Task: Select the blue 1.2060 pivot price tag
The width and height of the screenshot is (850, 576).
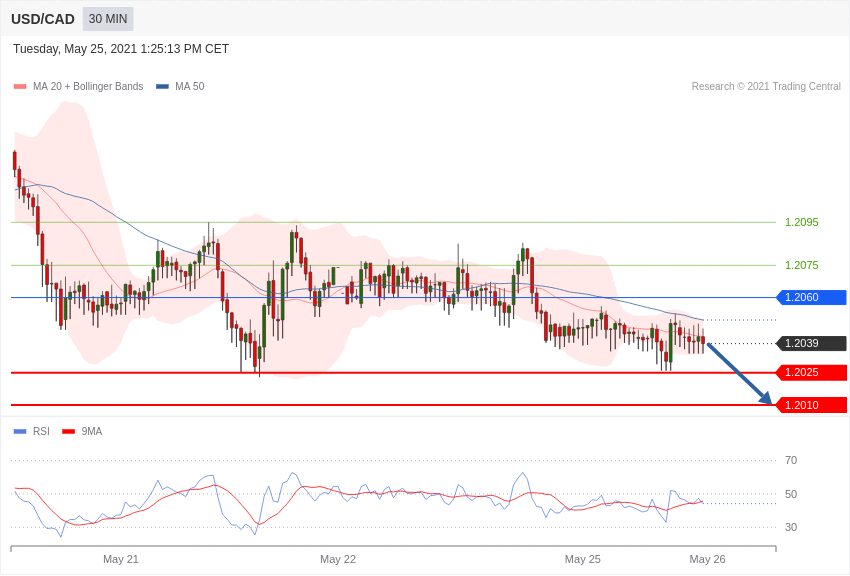Action: 811,297
